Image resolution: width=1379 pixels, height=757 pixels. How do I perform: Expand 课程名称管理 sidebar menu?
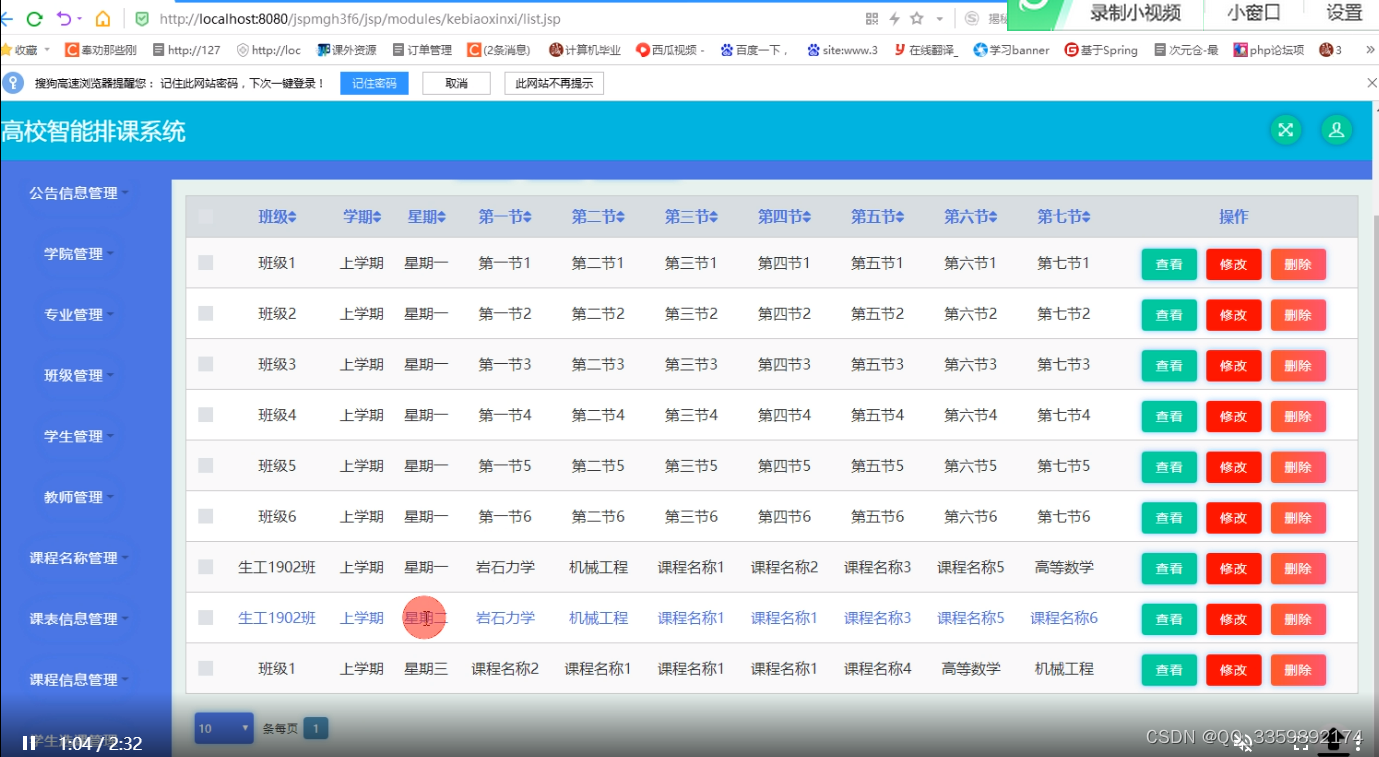point(79,558)
